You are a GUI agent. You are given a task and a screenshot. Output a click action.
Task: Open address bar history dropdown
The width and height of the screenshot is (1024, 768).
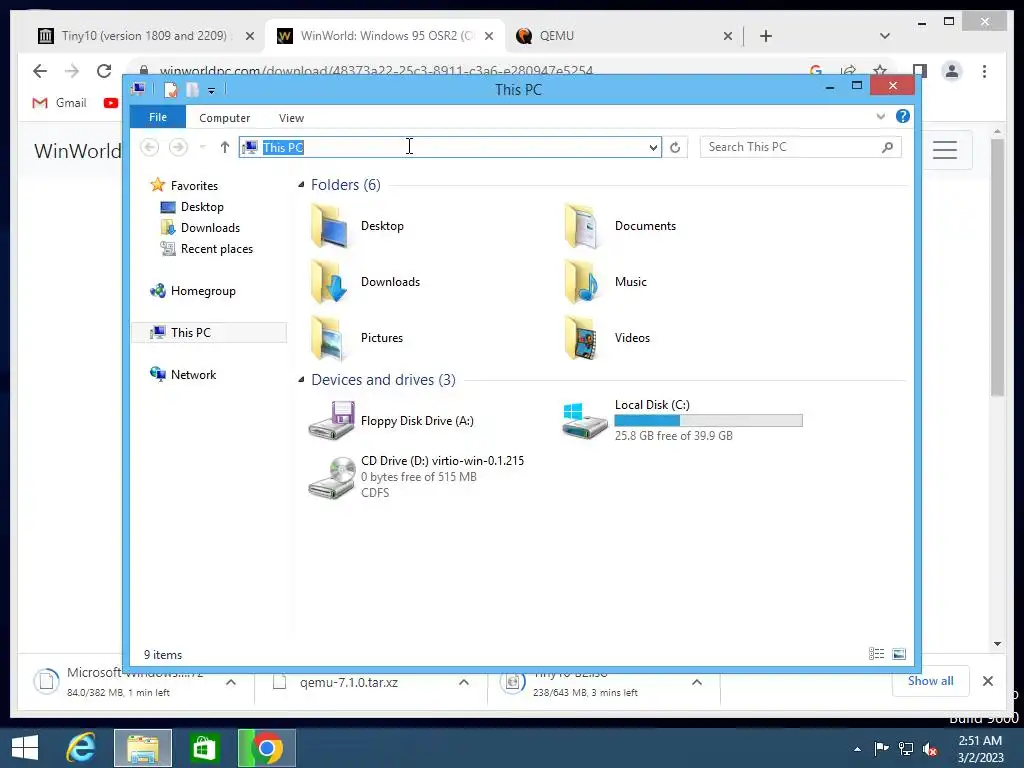[x=652, y=148]
